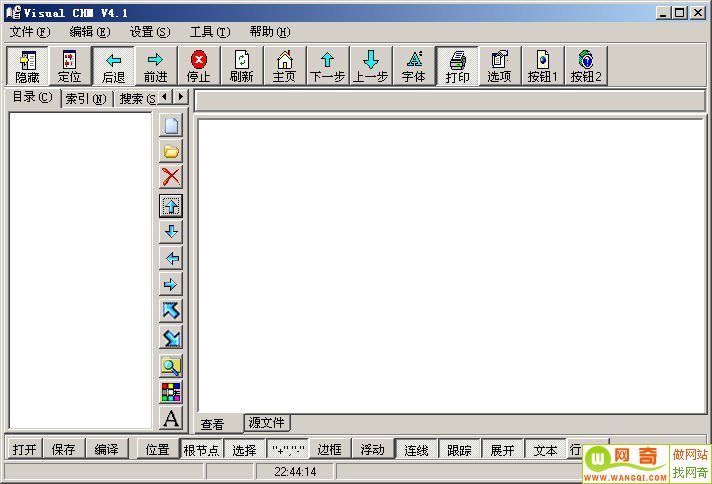
Task: Go forward with the 前进 button
Action: click(156, 66)
